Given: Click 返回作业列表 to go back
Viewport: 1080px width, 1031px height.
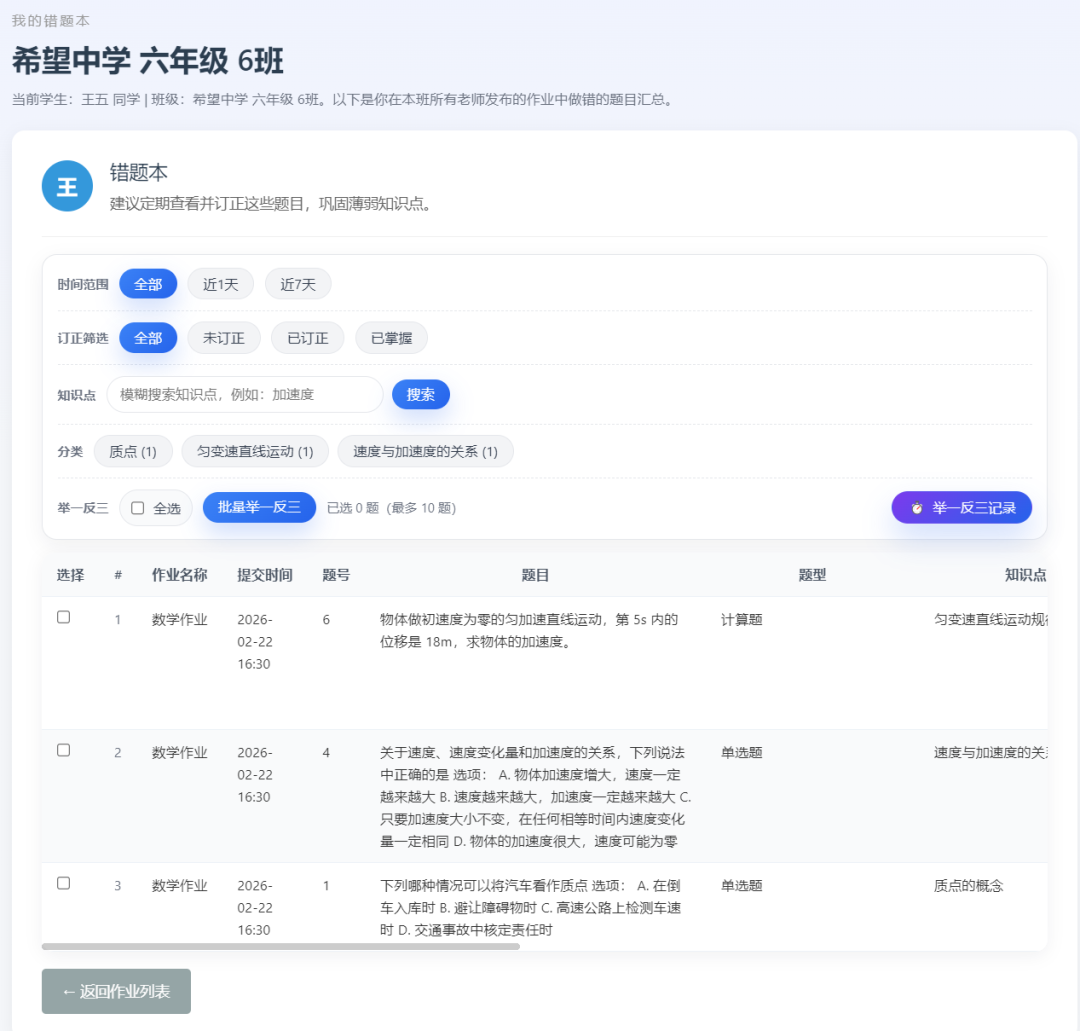Looking at the screenshot, I should [115, 990].
